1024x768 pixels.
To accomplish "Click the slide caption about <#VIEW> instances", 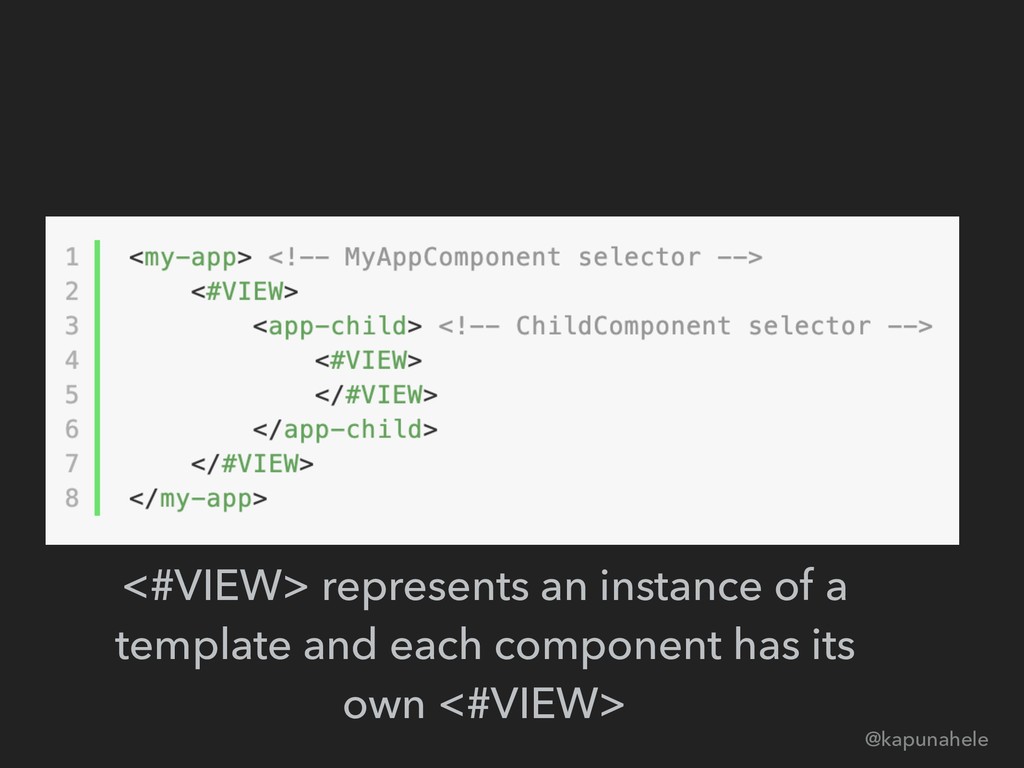I will point(485,647).
